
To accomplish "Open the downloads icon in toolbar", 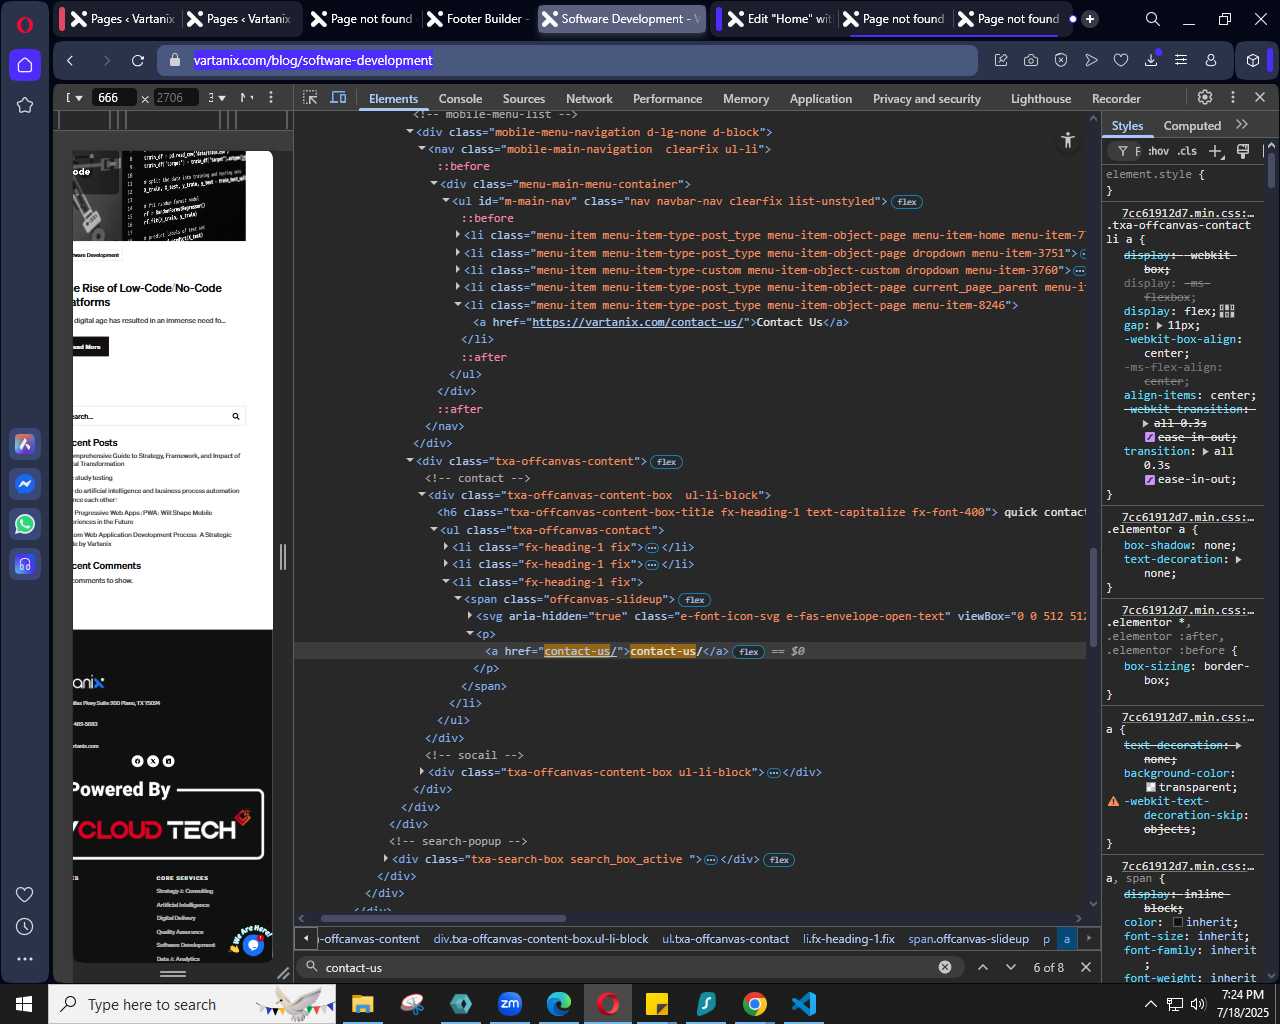I will (x=1151, y=61).
